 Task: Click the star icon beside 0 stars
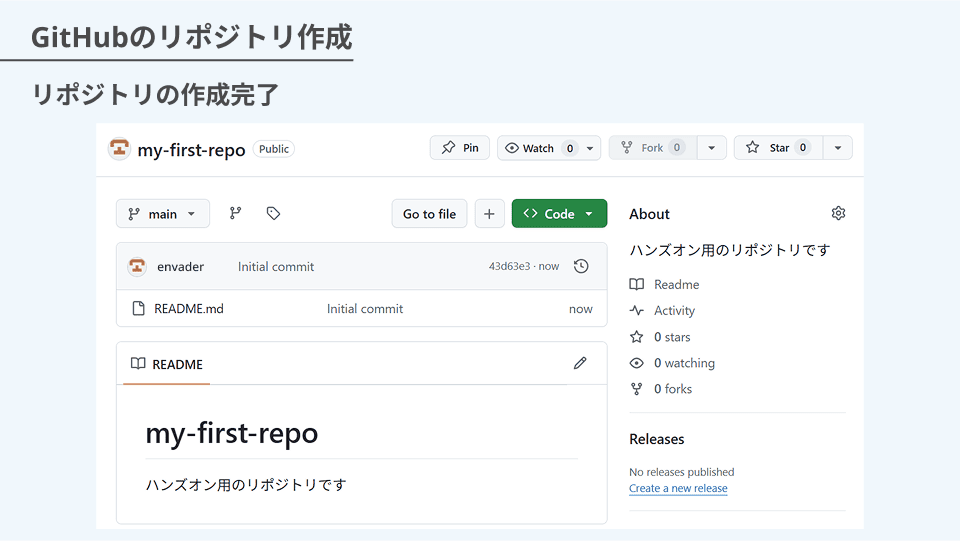[637, 337]
